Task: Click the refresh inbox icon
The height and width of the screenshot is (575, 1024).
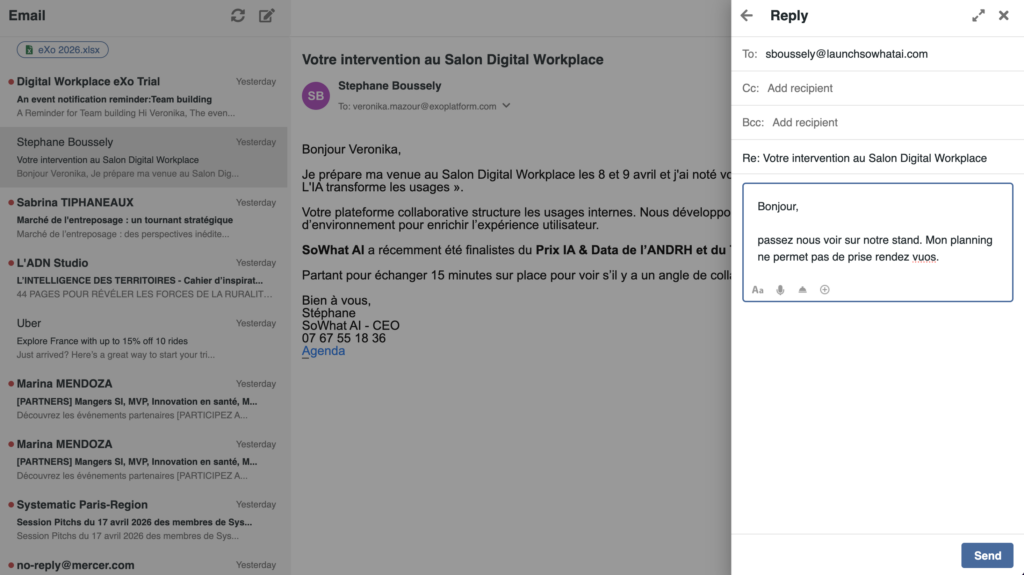Action: click(237, 16)
